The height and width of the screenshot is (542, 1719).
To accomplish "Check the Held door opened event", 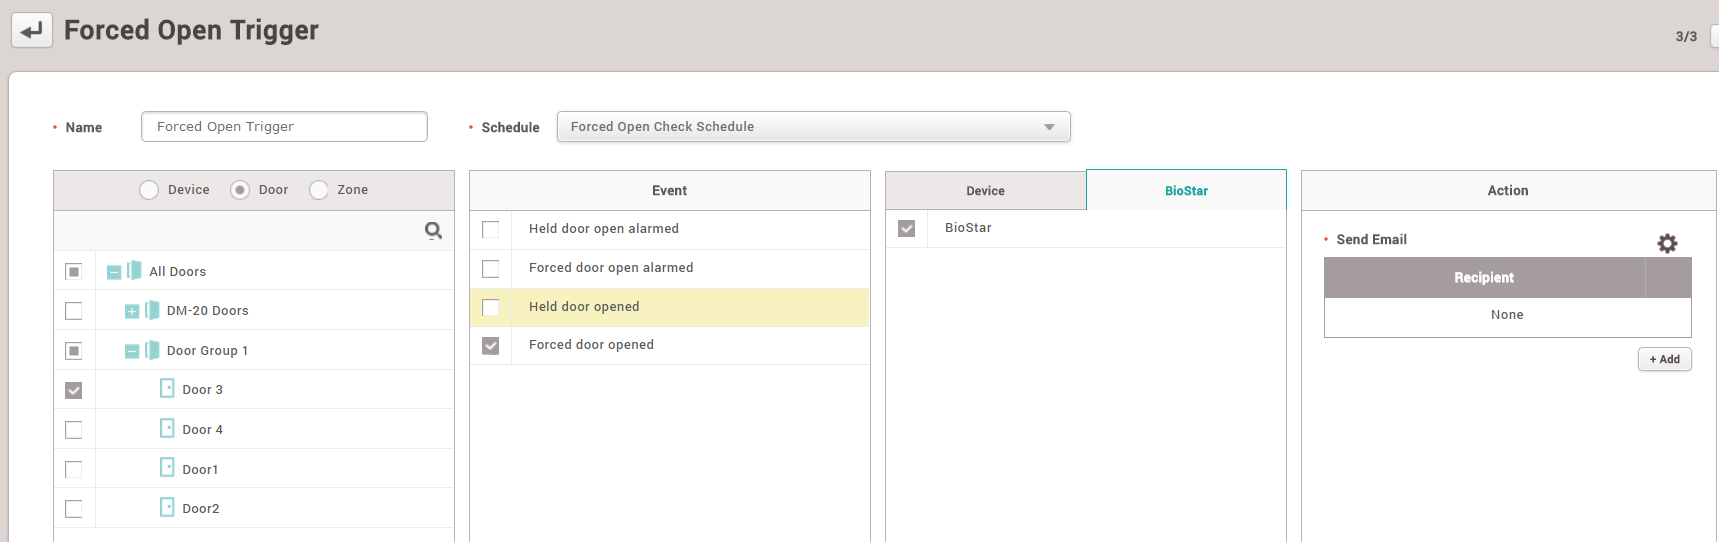I will coord(491,307).
